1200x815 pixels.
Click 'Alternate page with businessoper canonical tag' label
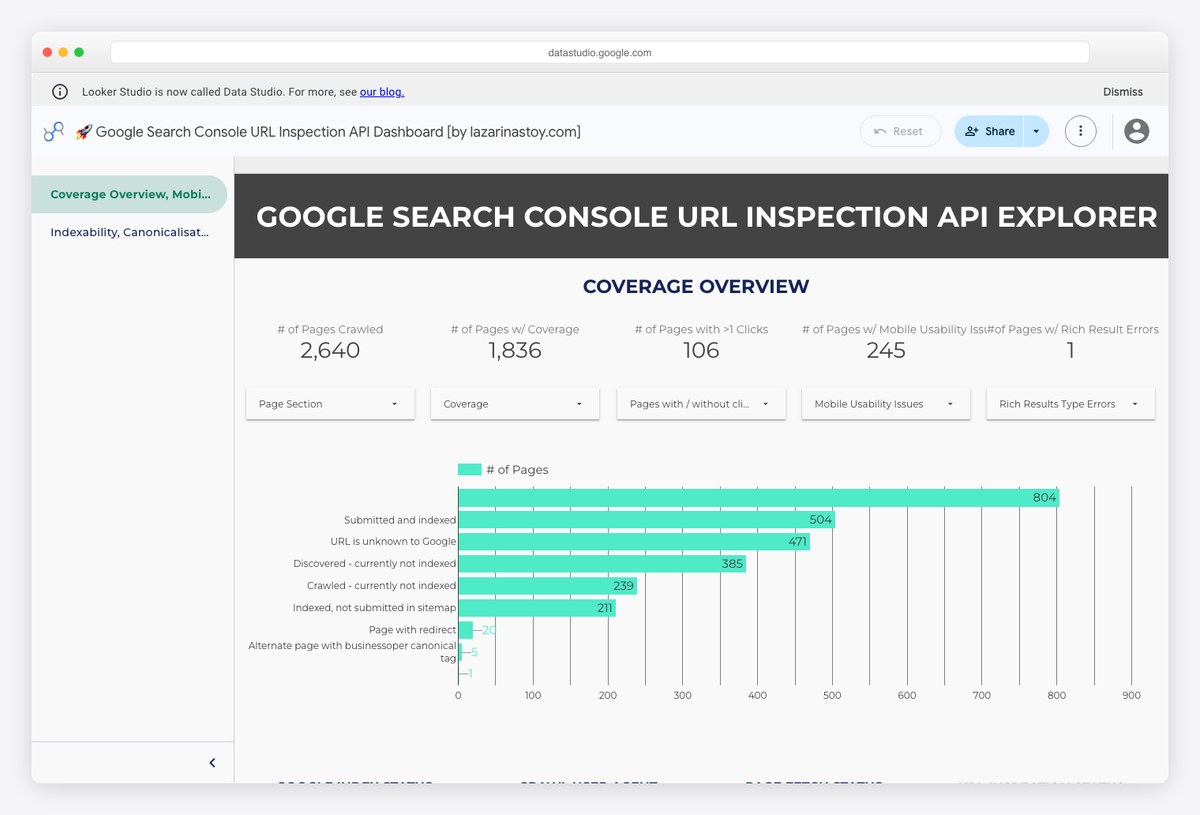(x=352, y=652)
